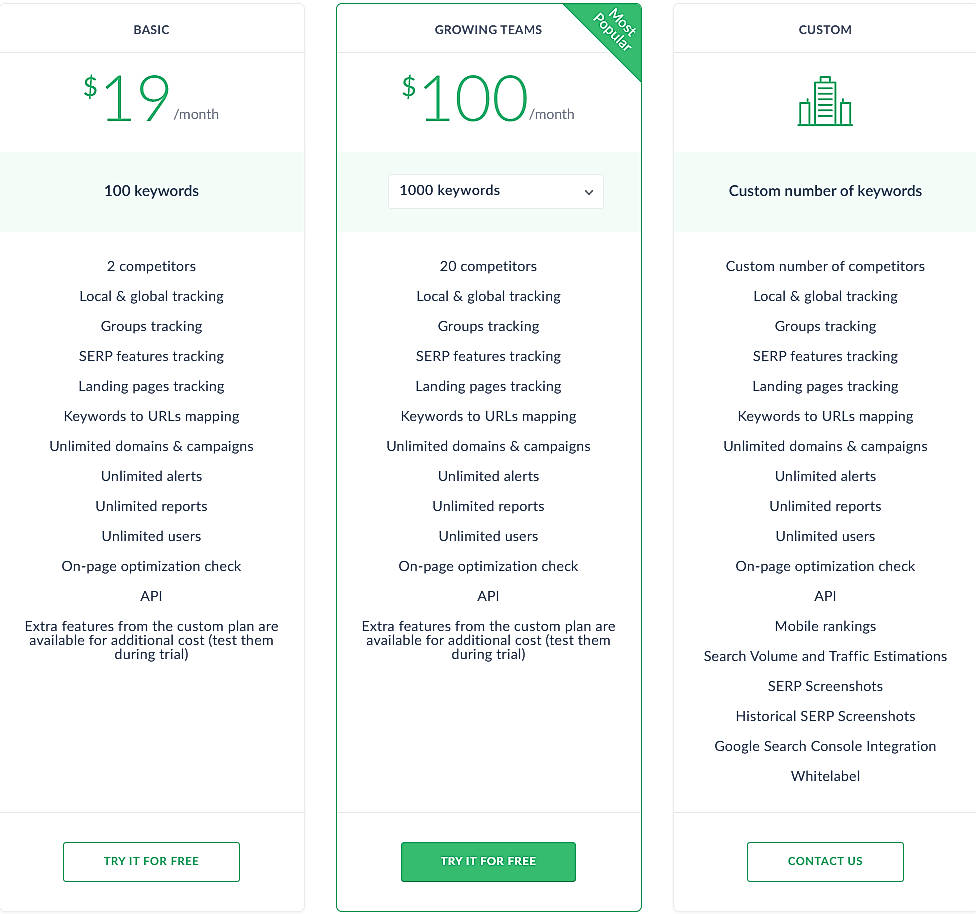
Task: Click the Mobile rankings feature entry
Action: [824, 626]
